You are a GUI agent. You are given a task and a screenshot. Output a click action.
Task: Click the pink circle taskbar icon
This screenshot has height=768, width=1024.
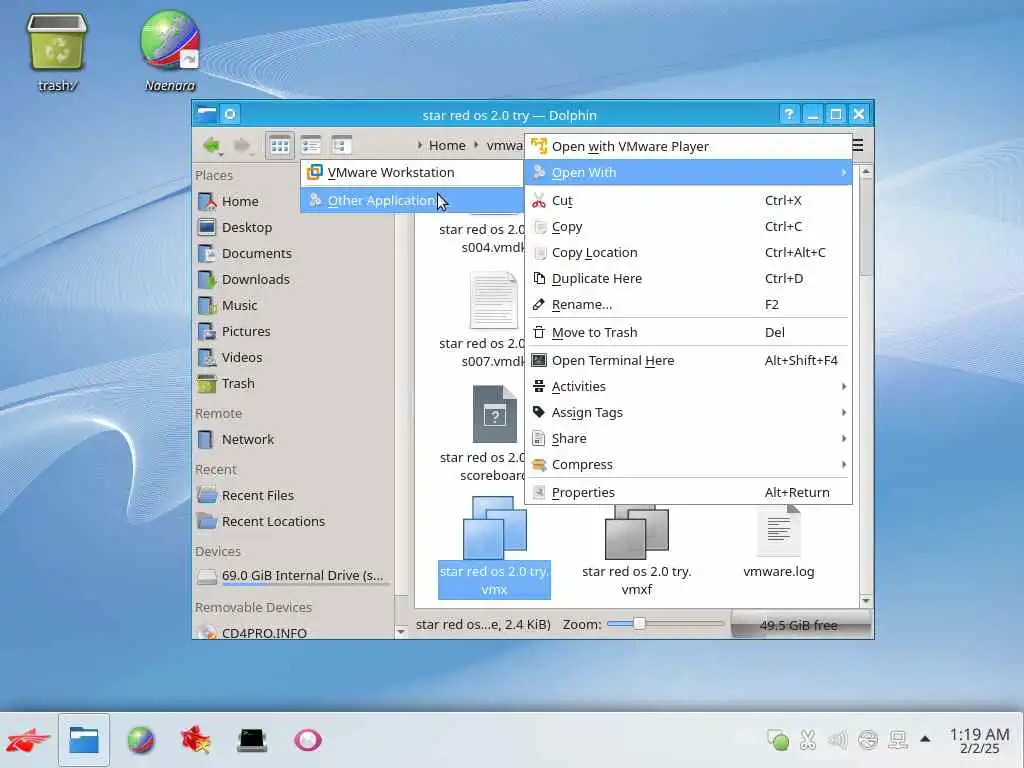click(x=308, y=740)
